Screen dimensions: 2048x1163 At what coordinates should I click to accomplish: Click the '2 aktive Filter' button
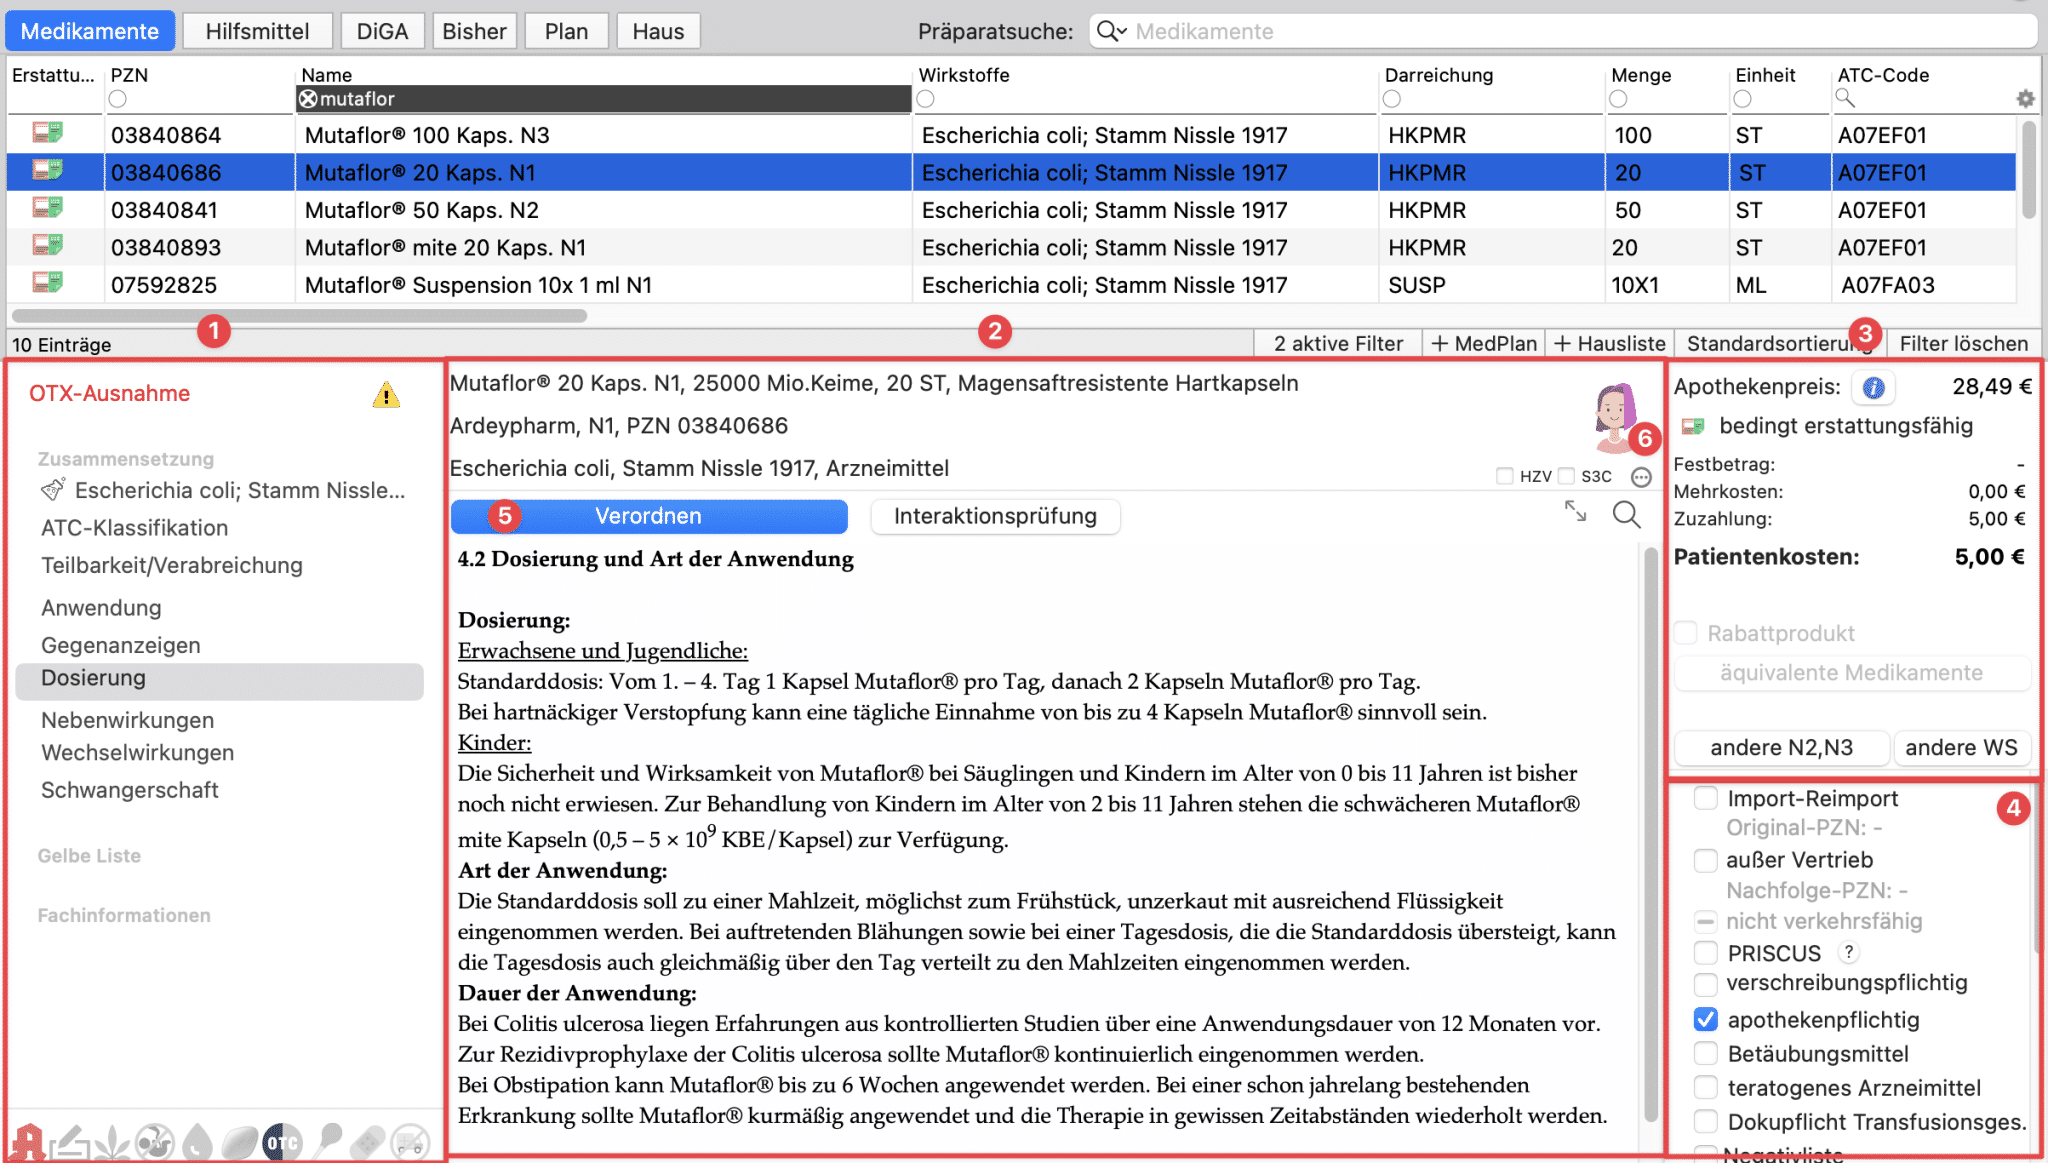pyautogui.click(x=1338, y=343)
